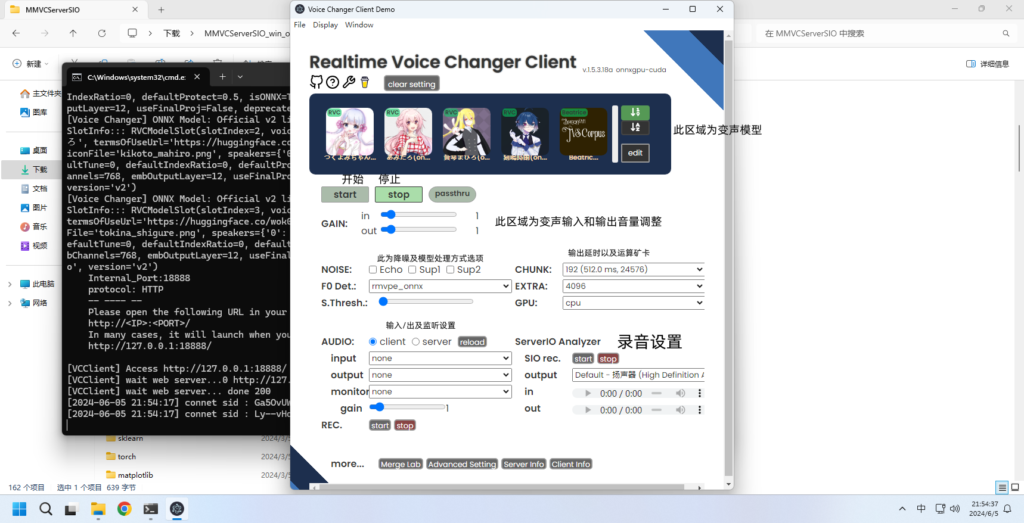Play the 'in' analyzer audio

588,394
